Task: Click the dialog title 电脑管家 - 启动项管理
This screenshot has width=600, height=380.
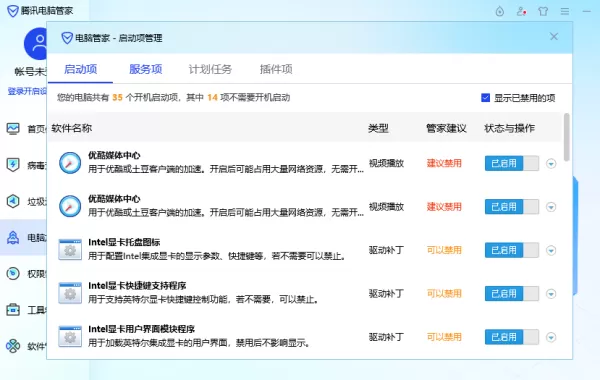Action: pos(119,38)
